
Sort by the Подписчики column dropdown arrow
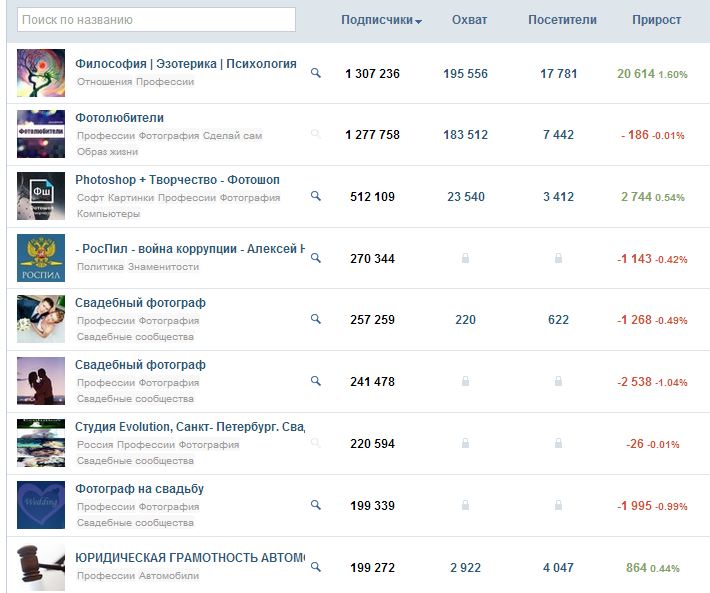(x=418, y=21)
